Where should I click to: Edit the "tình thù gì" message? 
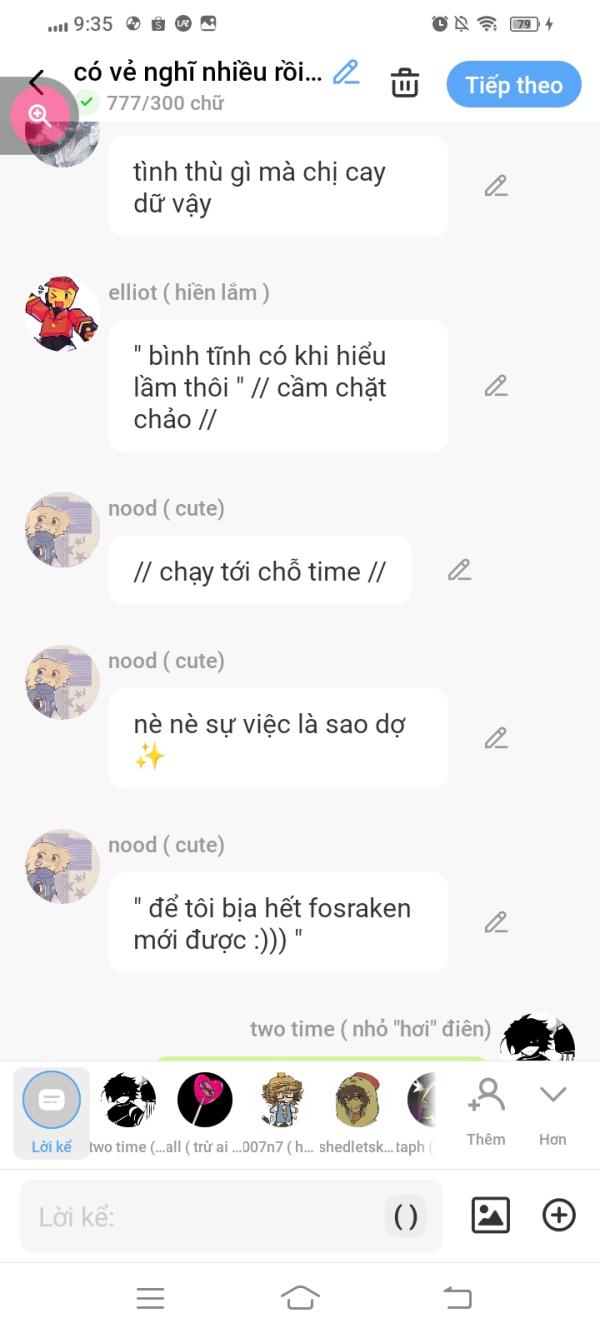coord(496,186)
